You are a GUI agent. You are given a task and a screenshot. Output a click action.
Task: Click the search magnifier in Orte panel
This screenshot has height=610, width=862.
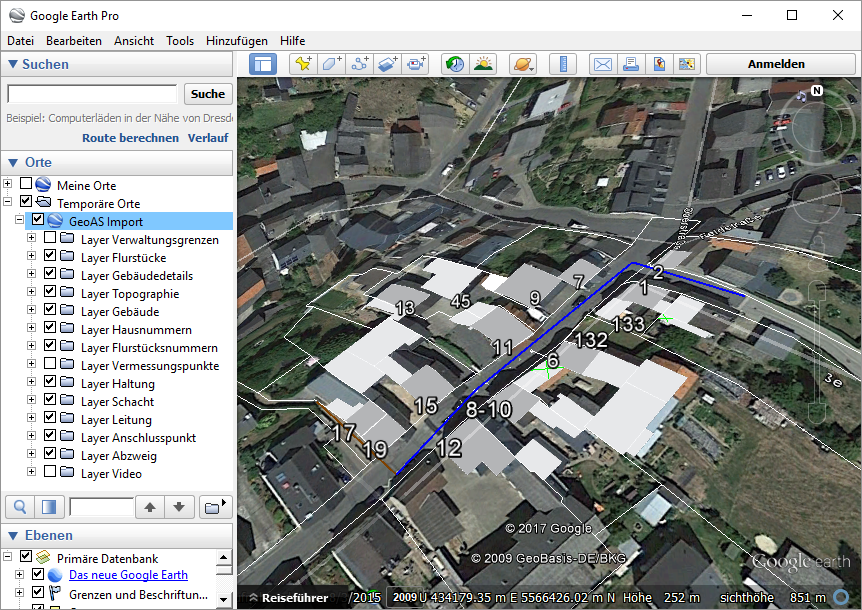coord(20,507)
